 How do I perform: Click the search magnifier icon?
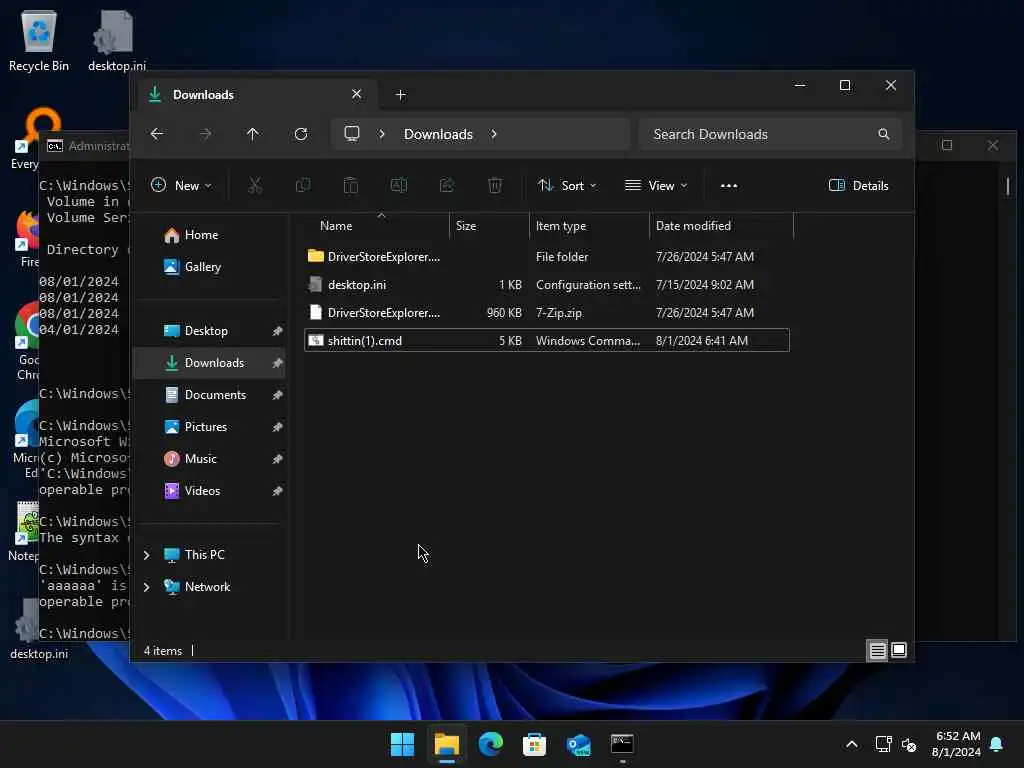tap(884, 134)
